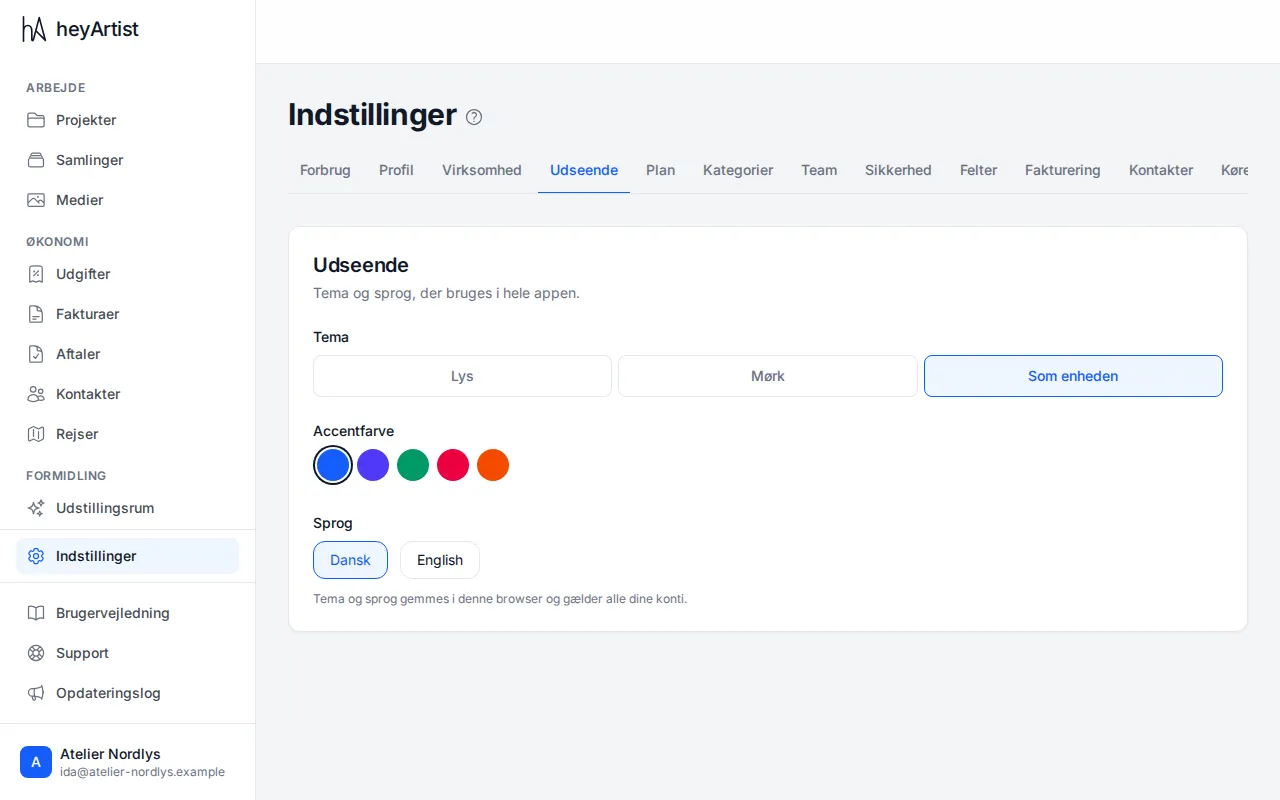
Task: Select the Plan tab
Action: pos(660,170)
